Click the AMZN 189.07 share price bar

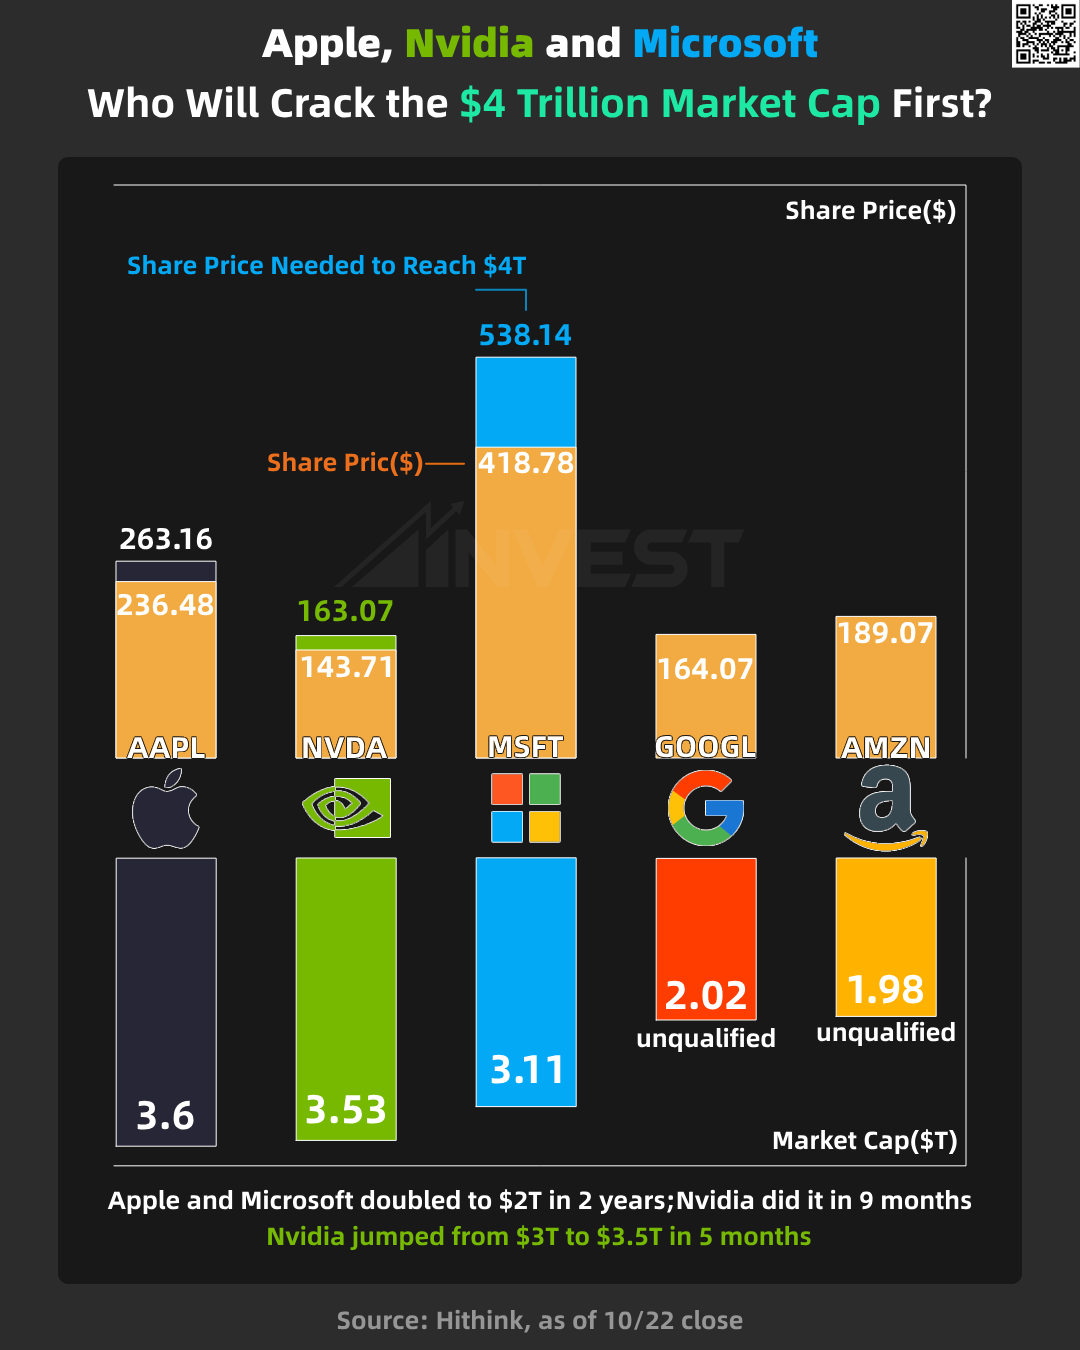tap(886, 690)
